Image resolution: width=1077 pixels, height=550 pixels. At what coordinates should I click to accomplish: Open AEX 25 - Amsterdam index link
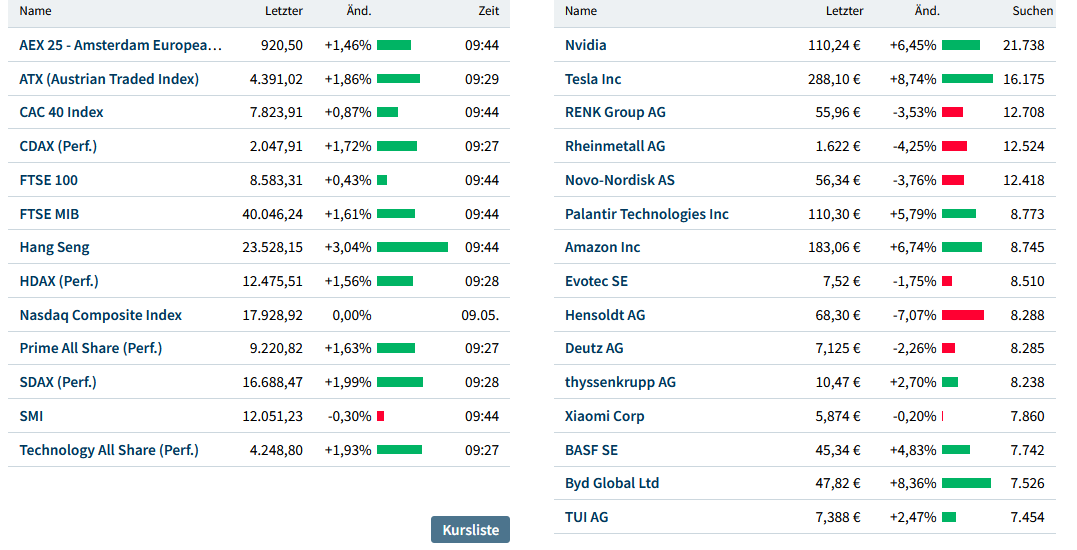tap(121, 45)
